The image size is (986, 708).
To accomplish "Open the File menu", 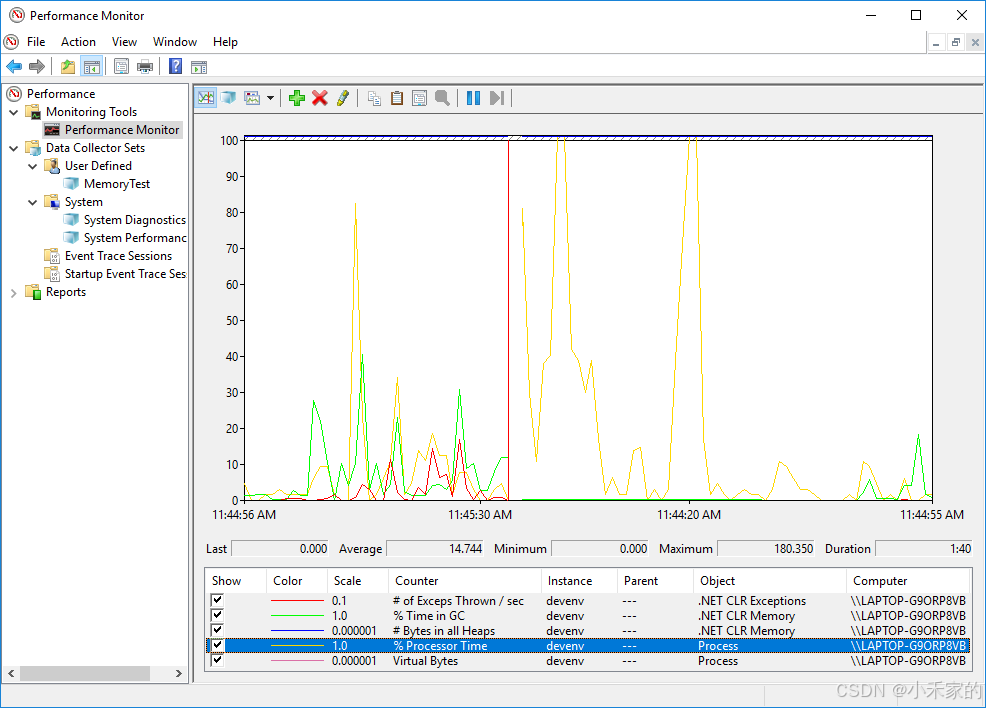I will pos(36,42).
